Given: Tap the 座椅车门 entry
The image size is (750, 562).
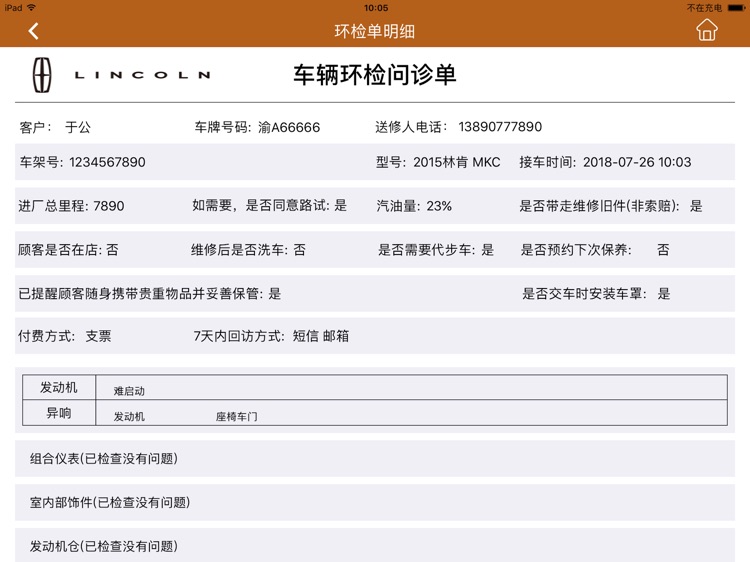Looking at the screenshot, I should 236,417.
